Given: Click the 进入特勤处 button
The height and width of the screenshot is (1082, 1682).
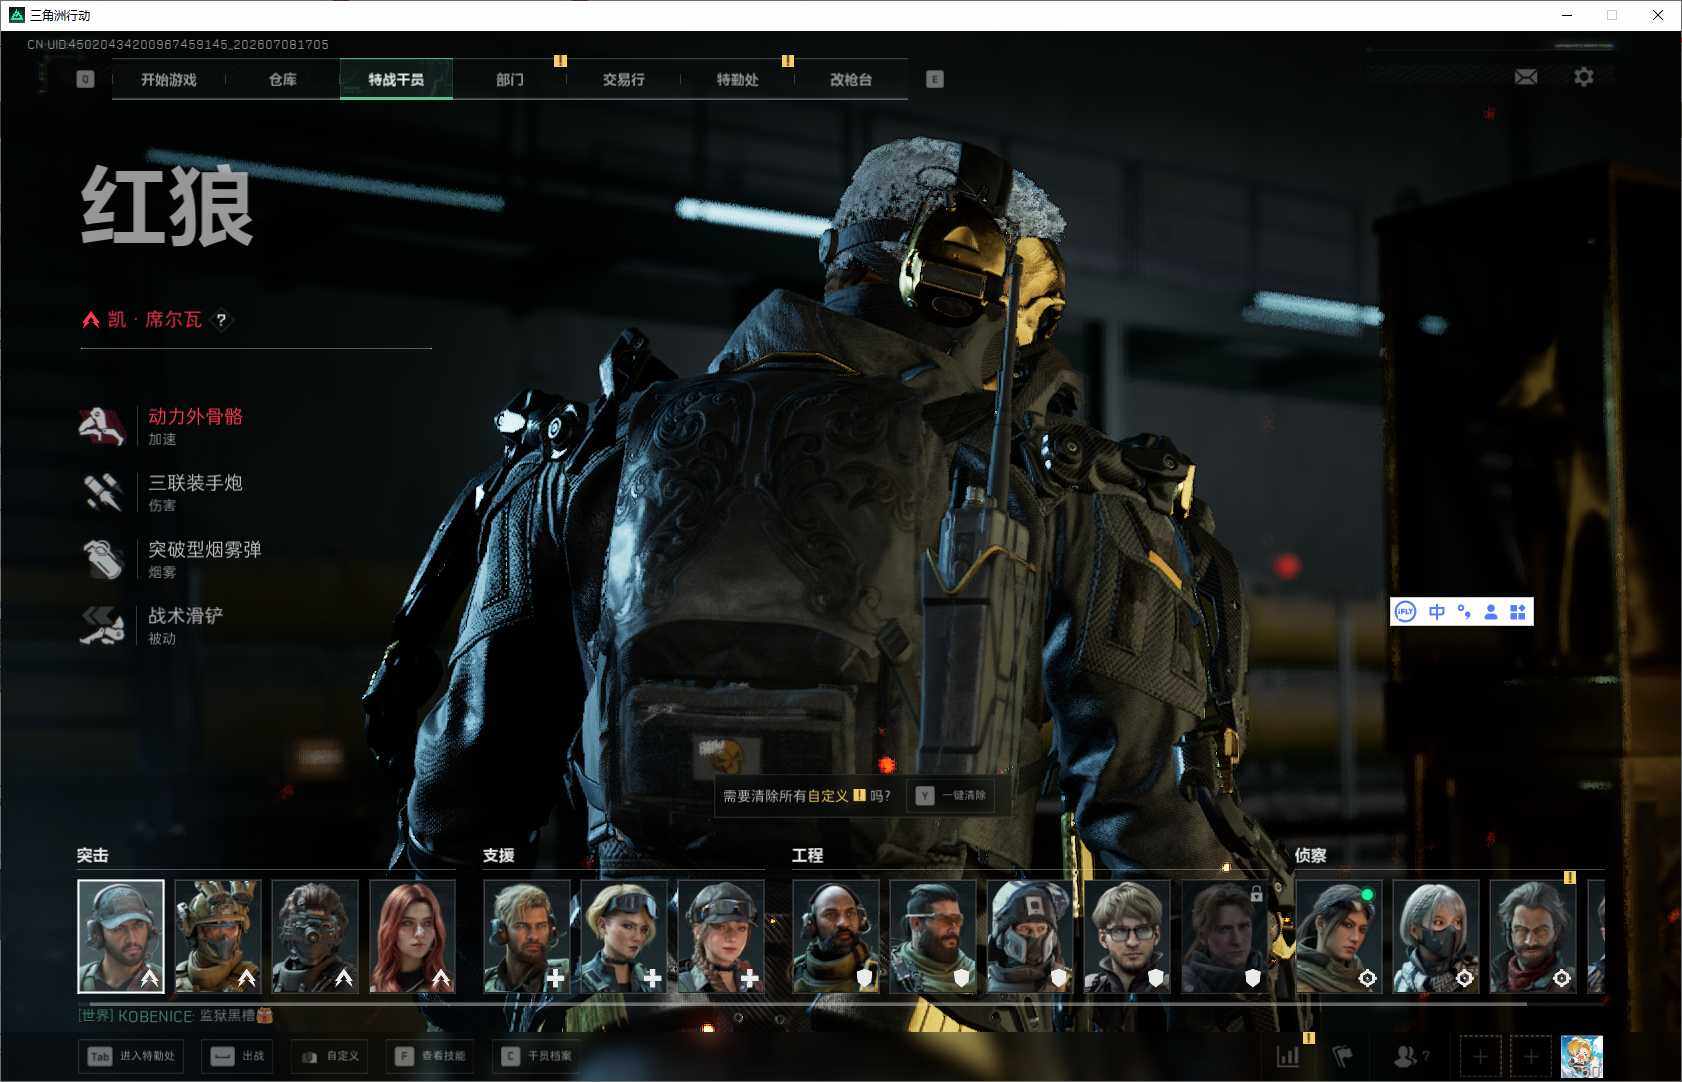Looking at the screenshot, I should [133, 1056].
